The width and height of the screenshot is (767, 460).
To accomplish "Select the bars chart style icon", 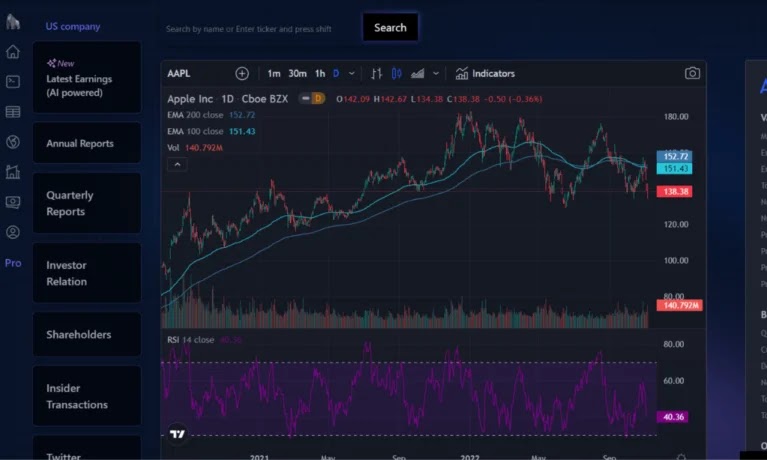I will pos(376,73).
